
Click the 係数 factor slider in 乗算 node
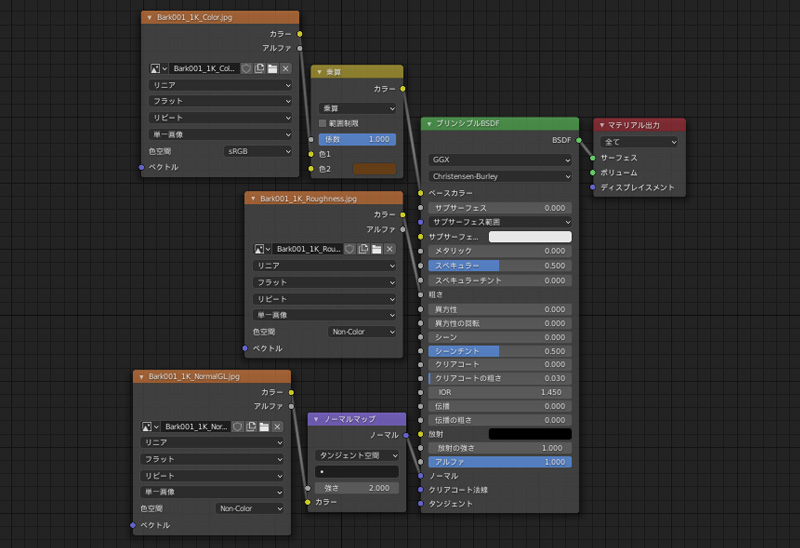pyautogui.click(x=357, y=139)
